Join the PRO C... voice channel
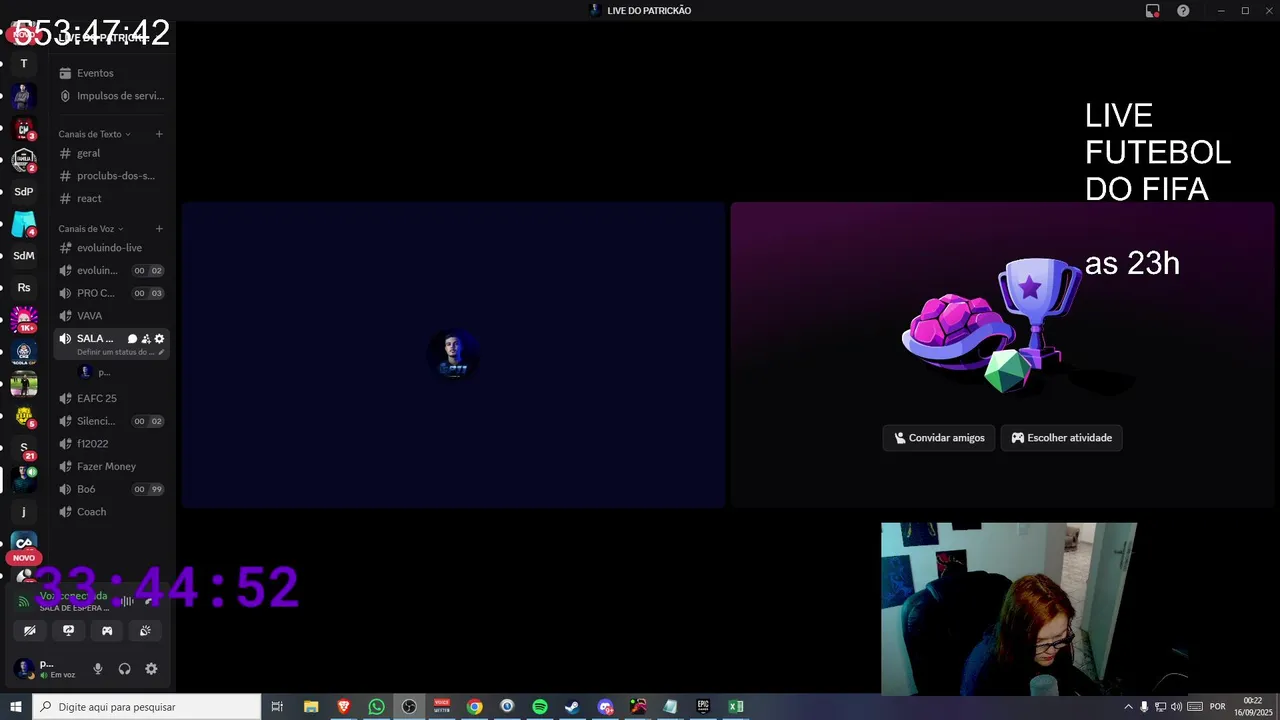 point(110,293)
